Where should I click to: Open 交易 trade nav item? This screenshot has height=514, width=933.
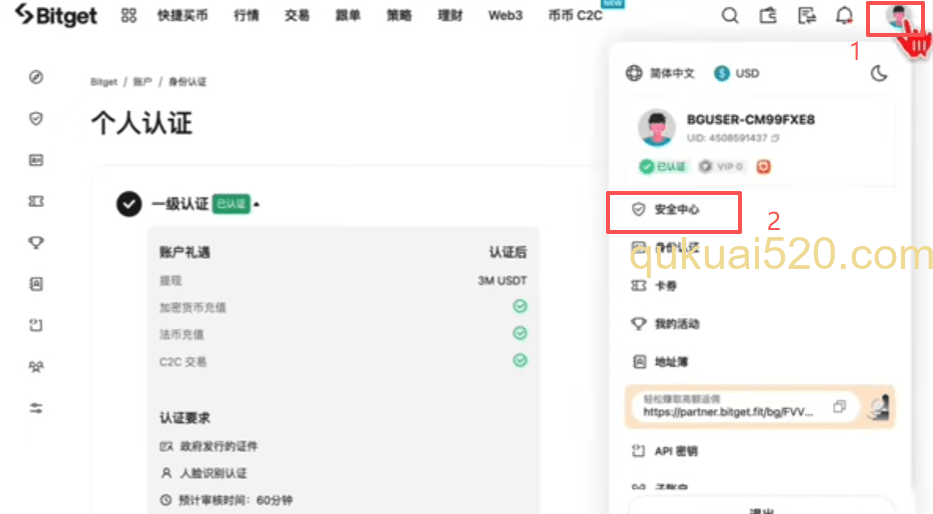[x=297, y=15]
